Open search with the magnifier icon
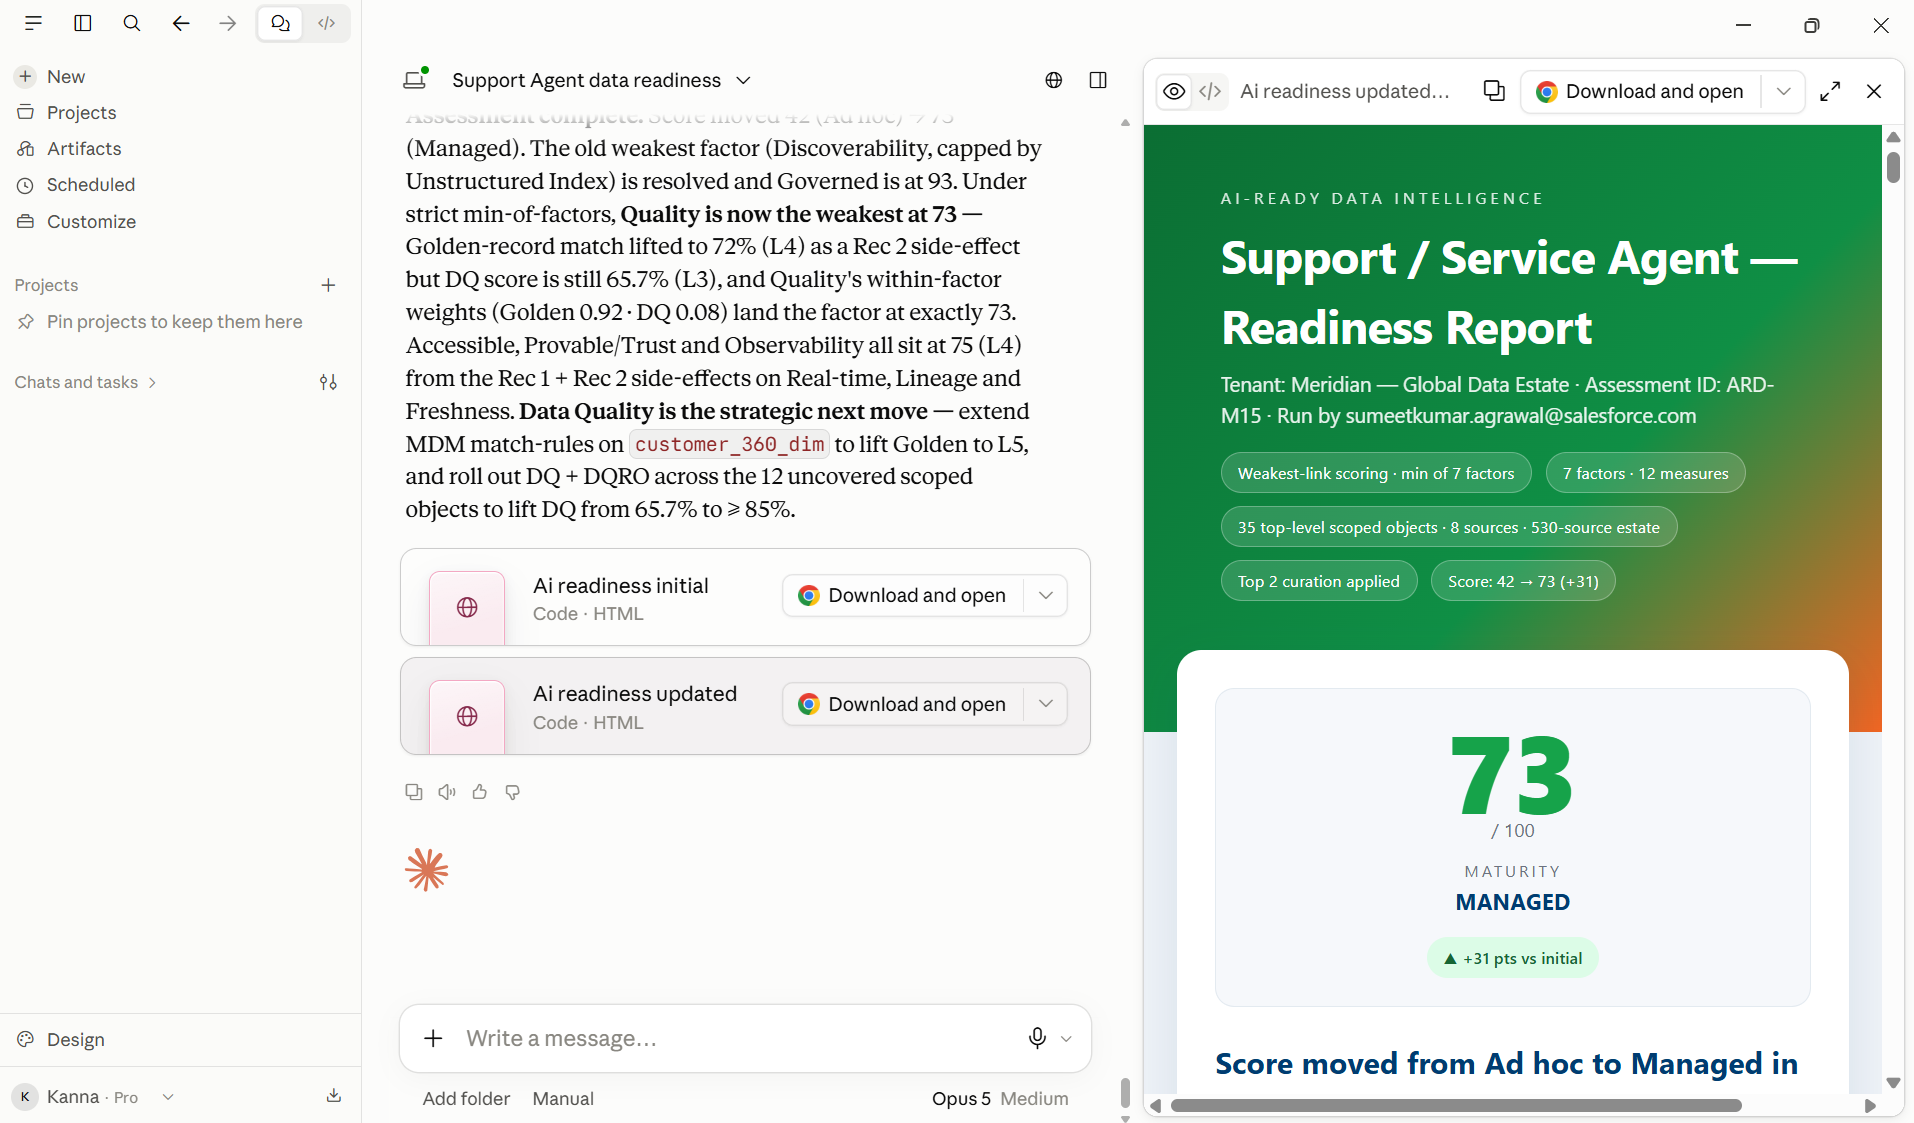This screenshot has height=1123, width=1914. click(132, 23)
